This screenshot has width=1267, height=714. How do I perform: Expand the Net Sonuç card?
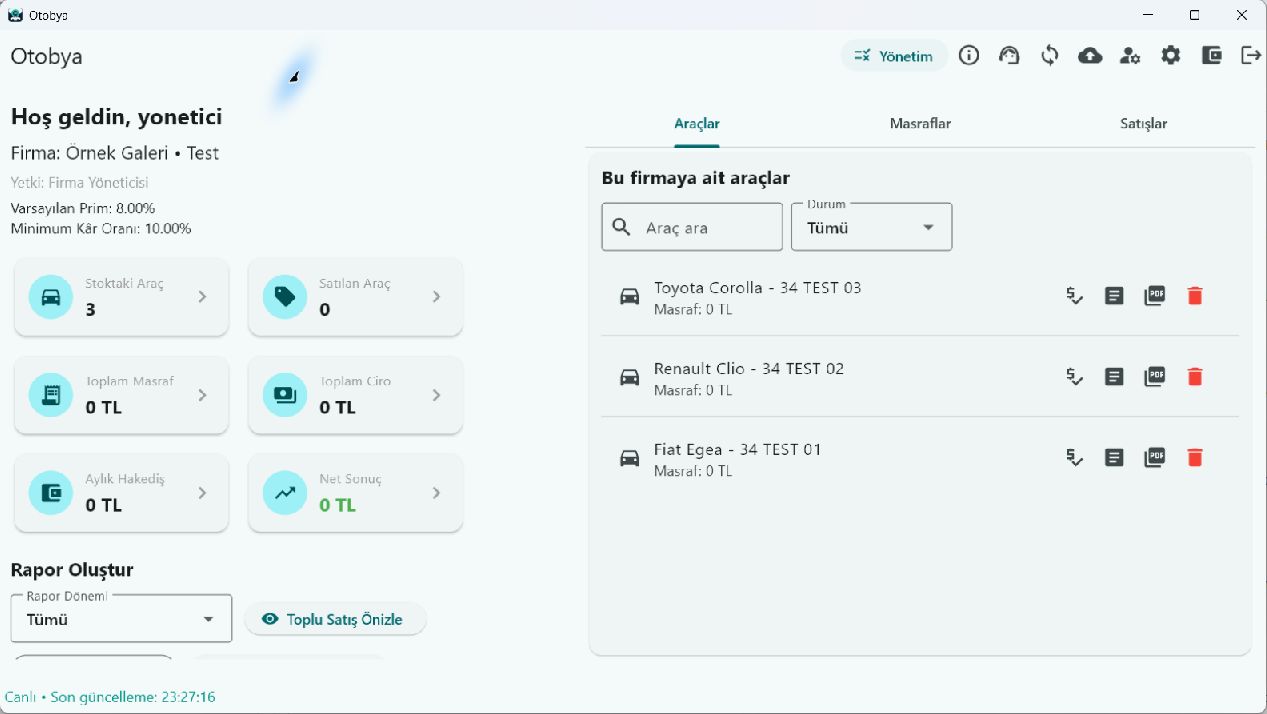tap(355, 493)
